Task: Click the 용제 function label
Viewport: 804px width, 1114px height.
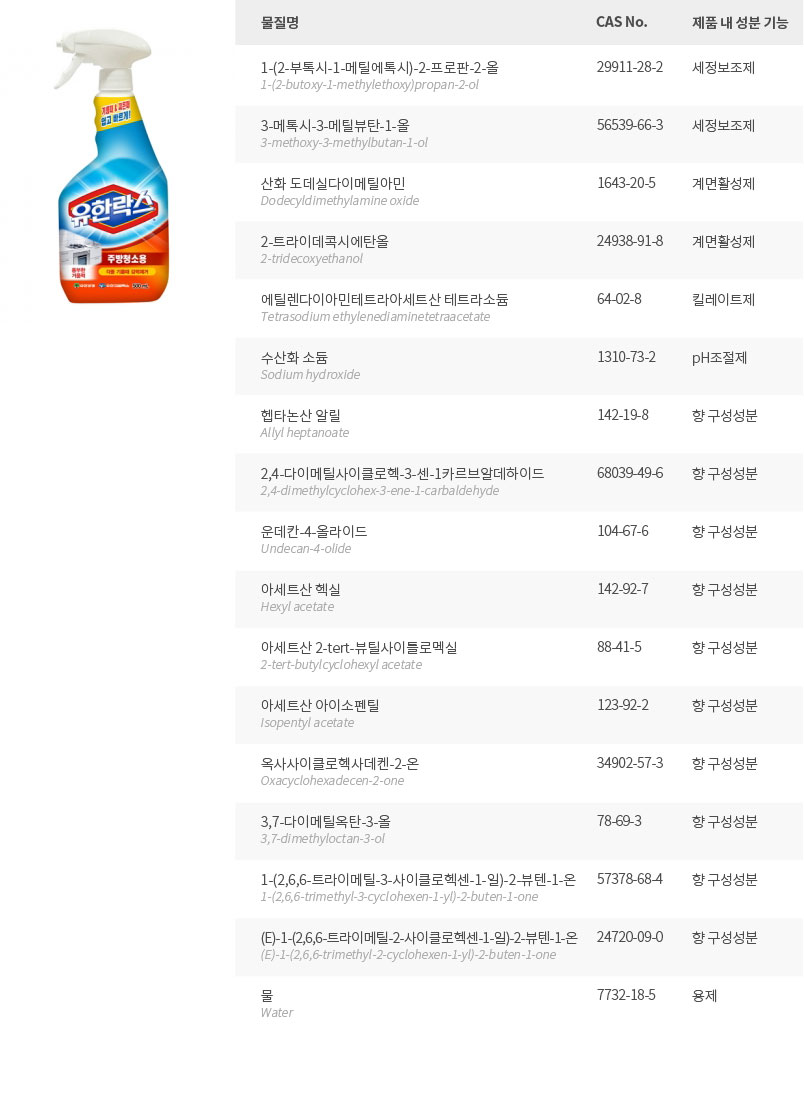Action: tap(704, 995)
